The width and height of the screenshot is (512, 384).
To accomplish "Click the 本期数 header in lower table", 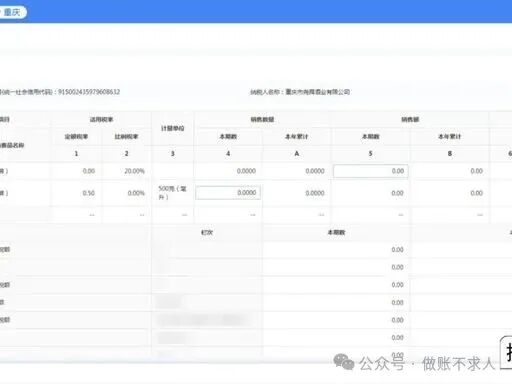I will click(336, 232).
